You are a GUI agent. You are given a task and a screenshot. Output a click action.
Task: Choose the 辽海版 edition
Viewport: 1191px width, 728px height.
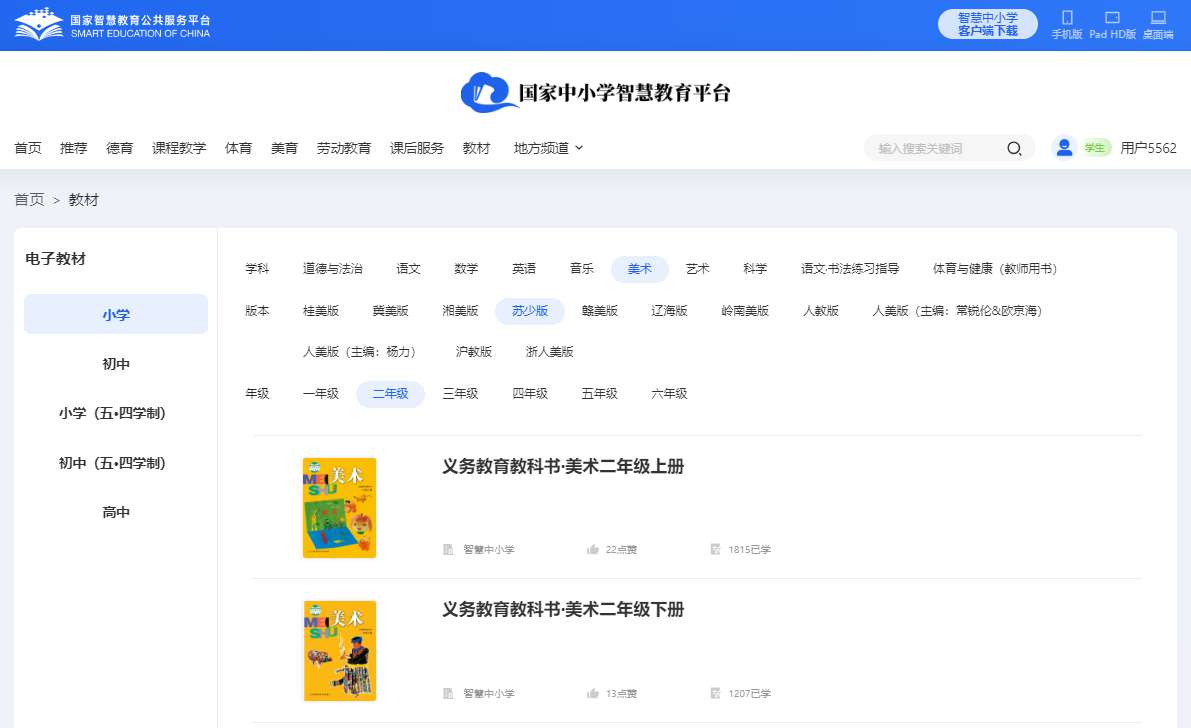point(669,311)
